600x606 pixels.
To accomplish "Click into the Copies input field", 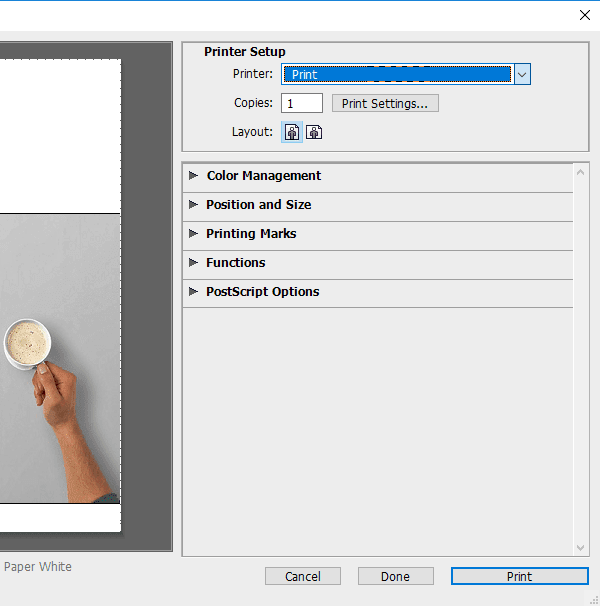I will click(x=302, y=103).
